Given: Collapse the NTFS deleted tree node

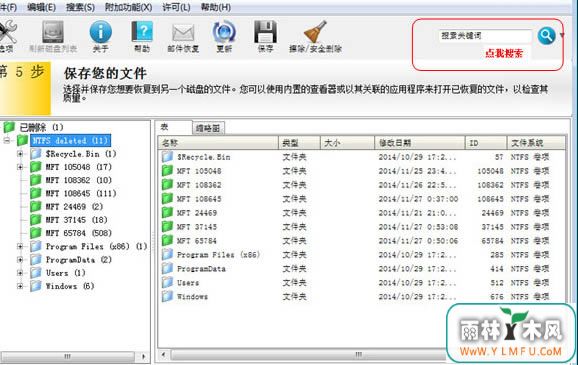Looking at the screenshot, I should (x=7, y=140).
